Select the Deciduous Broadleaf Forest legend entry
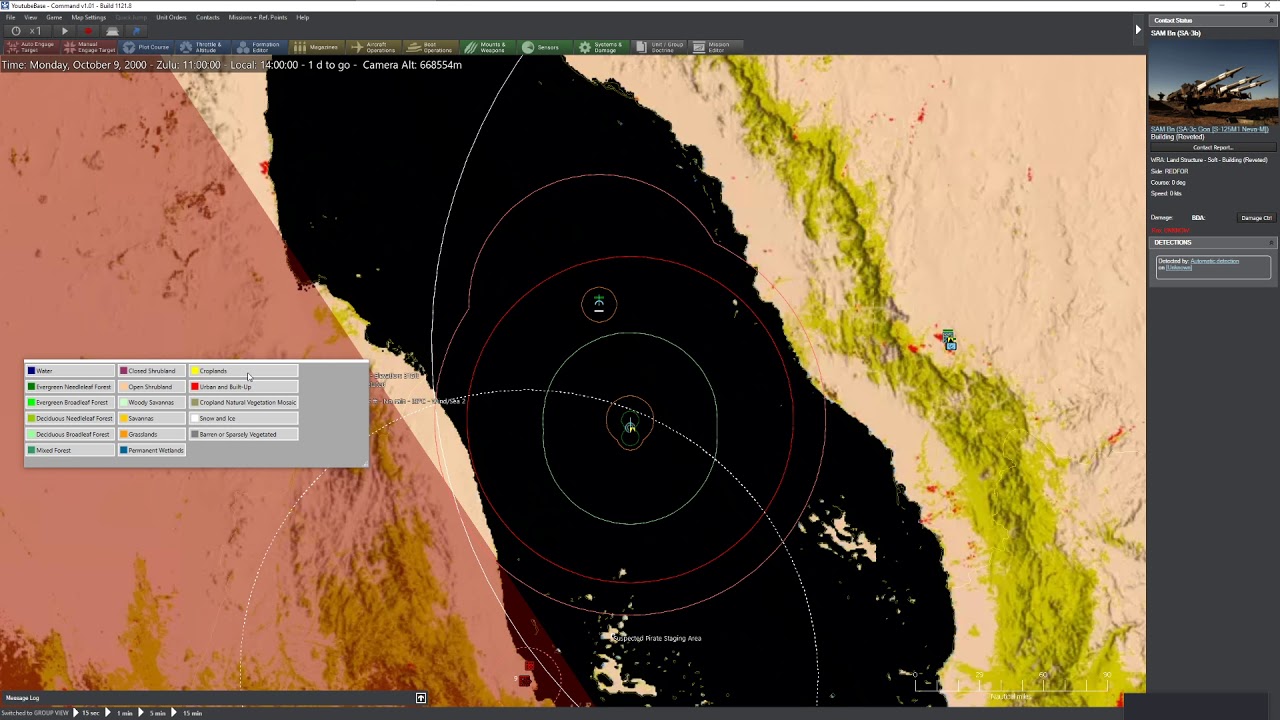Image resolution: width=1280 pixels, height=720 pixels. [70, 435]
